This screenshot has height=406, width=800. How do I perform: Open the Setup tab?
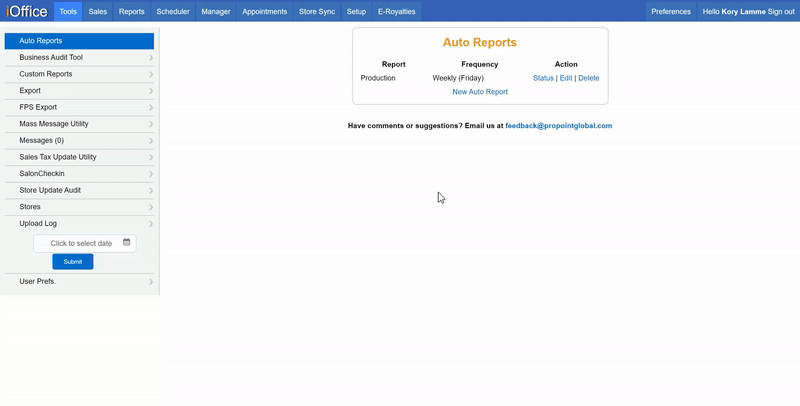[356, 11]
